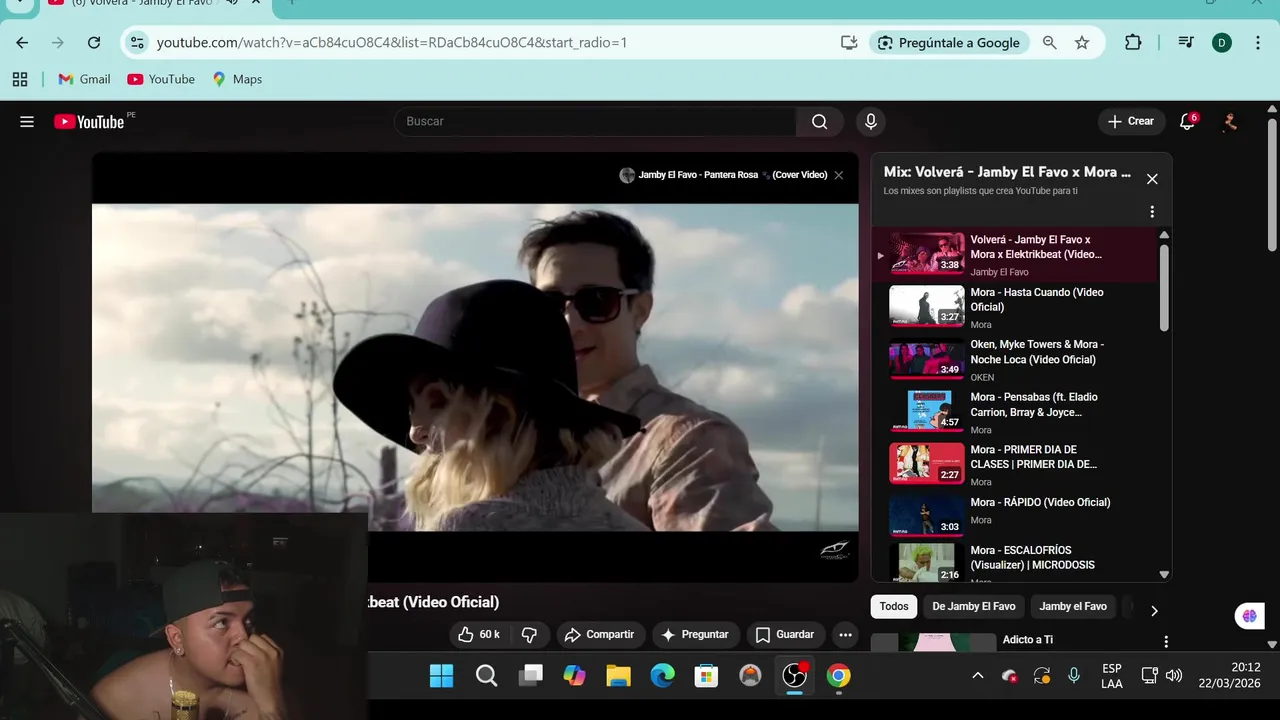Image resolution: width=1280 pixels, height=720 pixels.
Task: Play Mora - Pensabas ft. Eladio Carrion
Action: point(1014,412)
